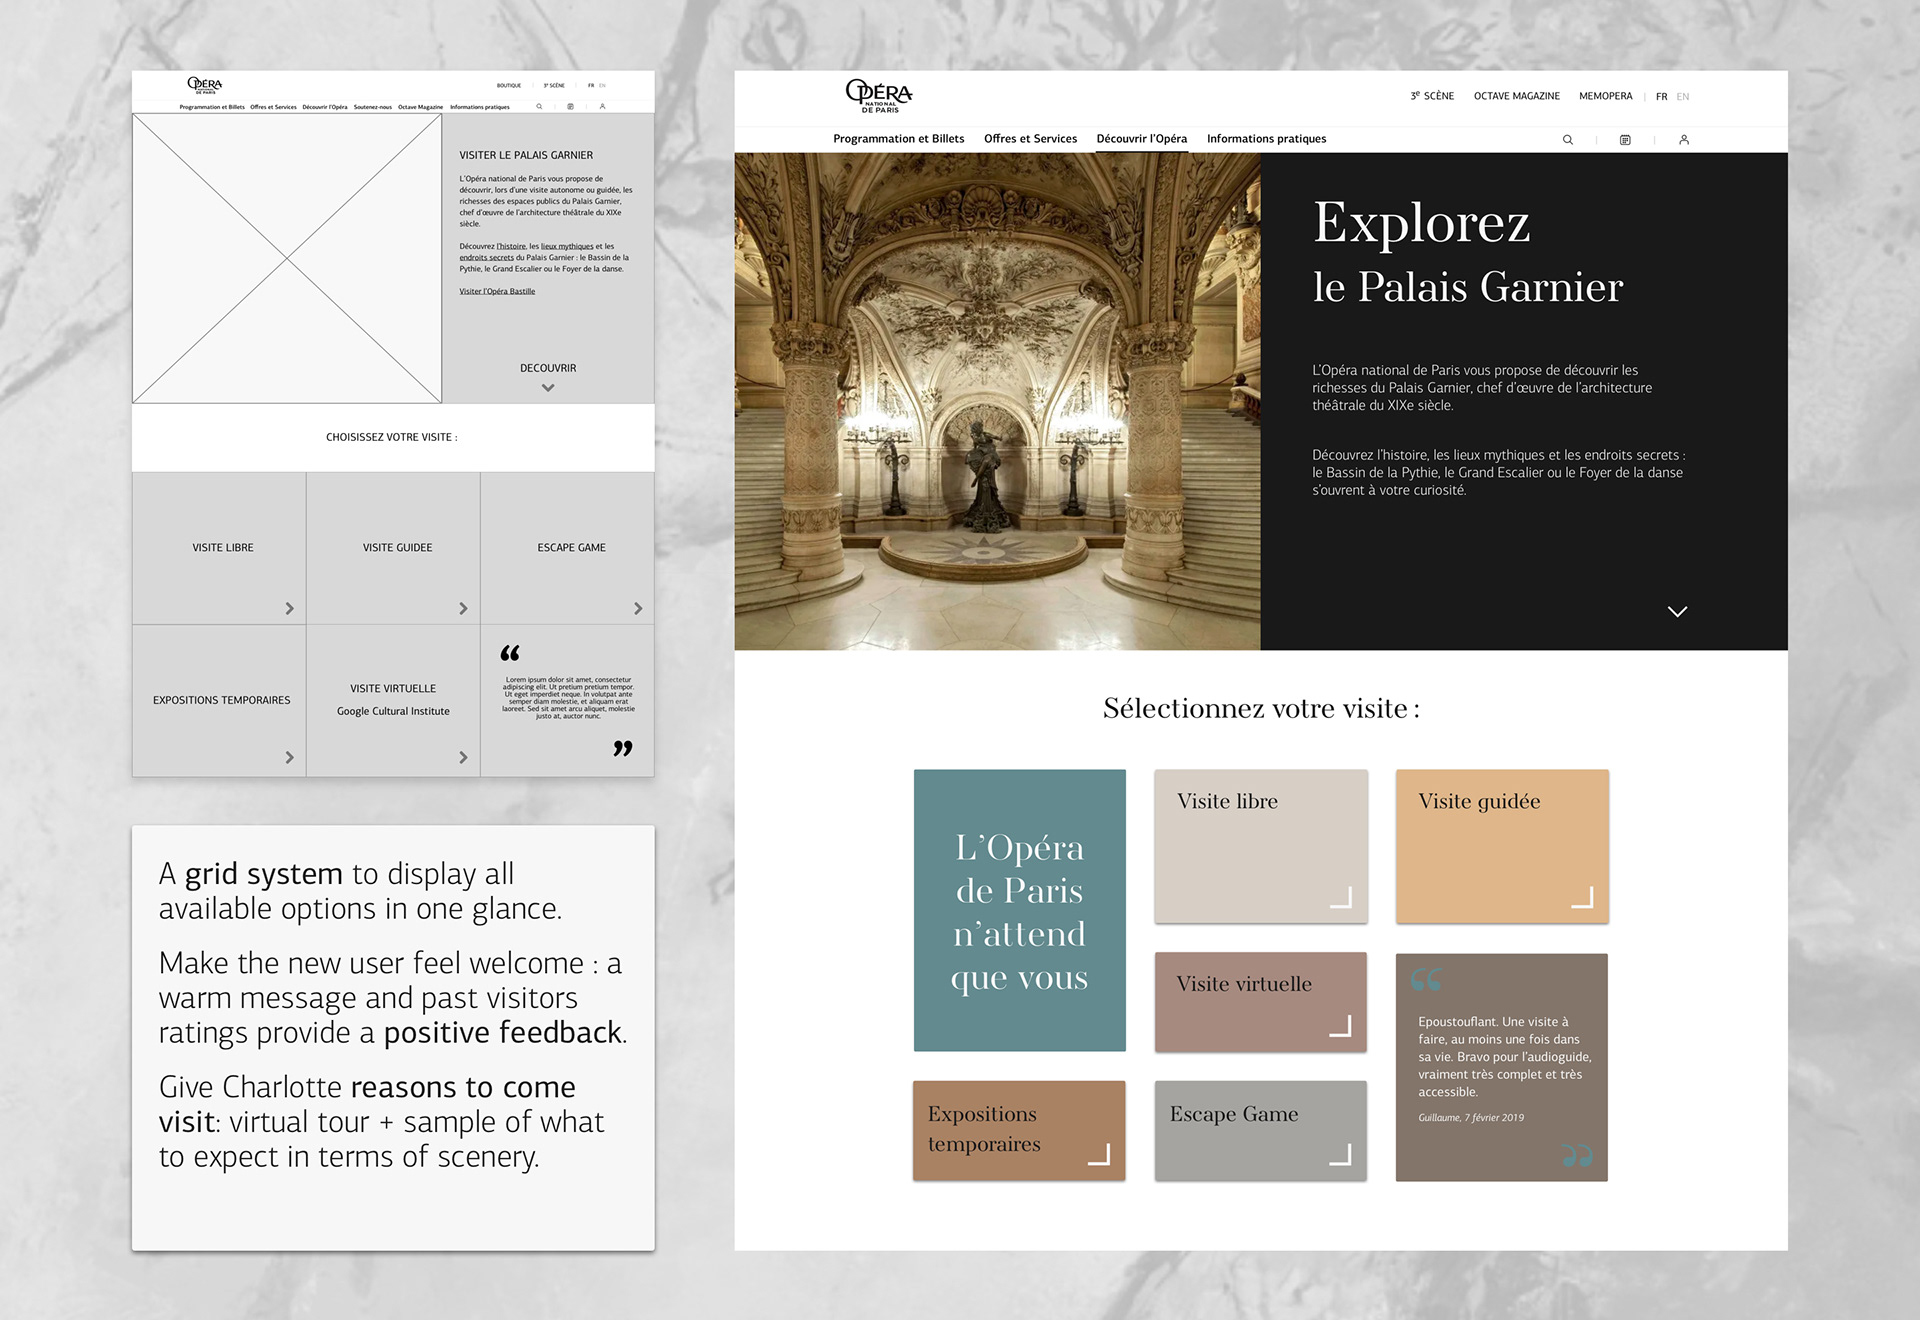Open the calendar icon in main header

(1625, 140)
